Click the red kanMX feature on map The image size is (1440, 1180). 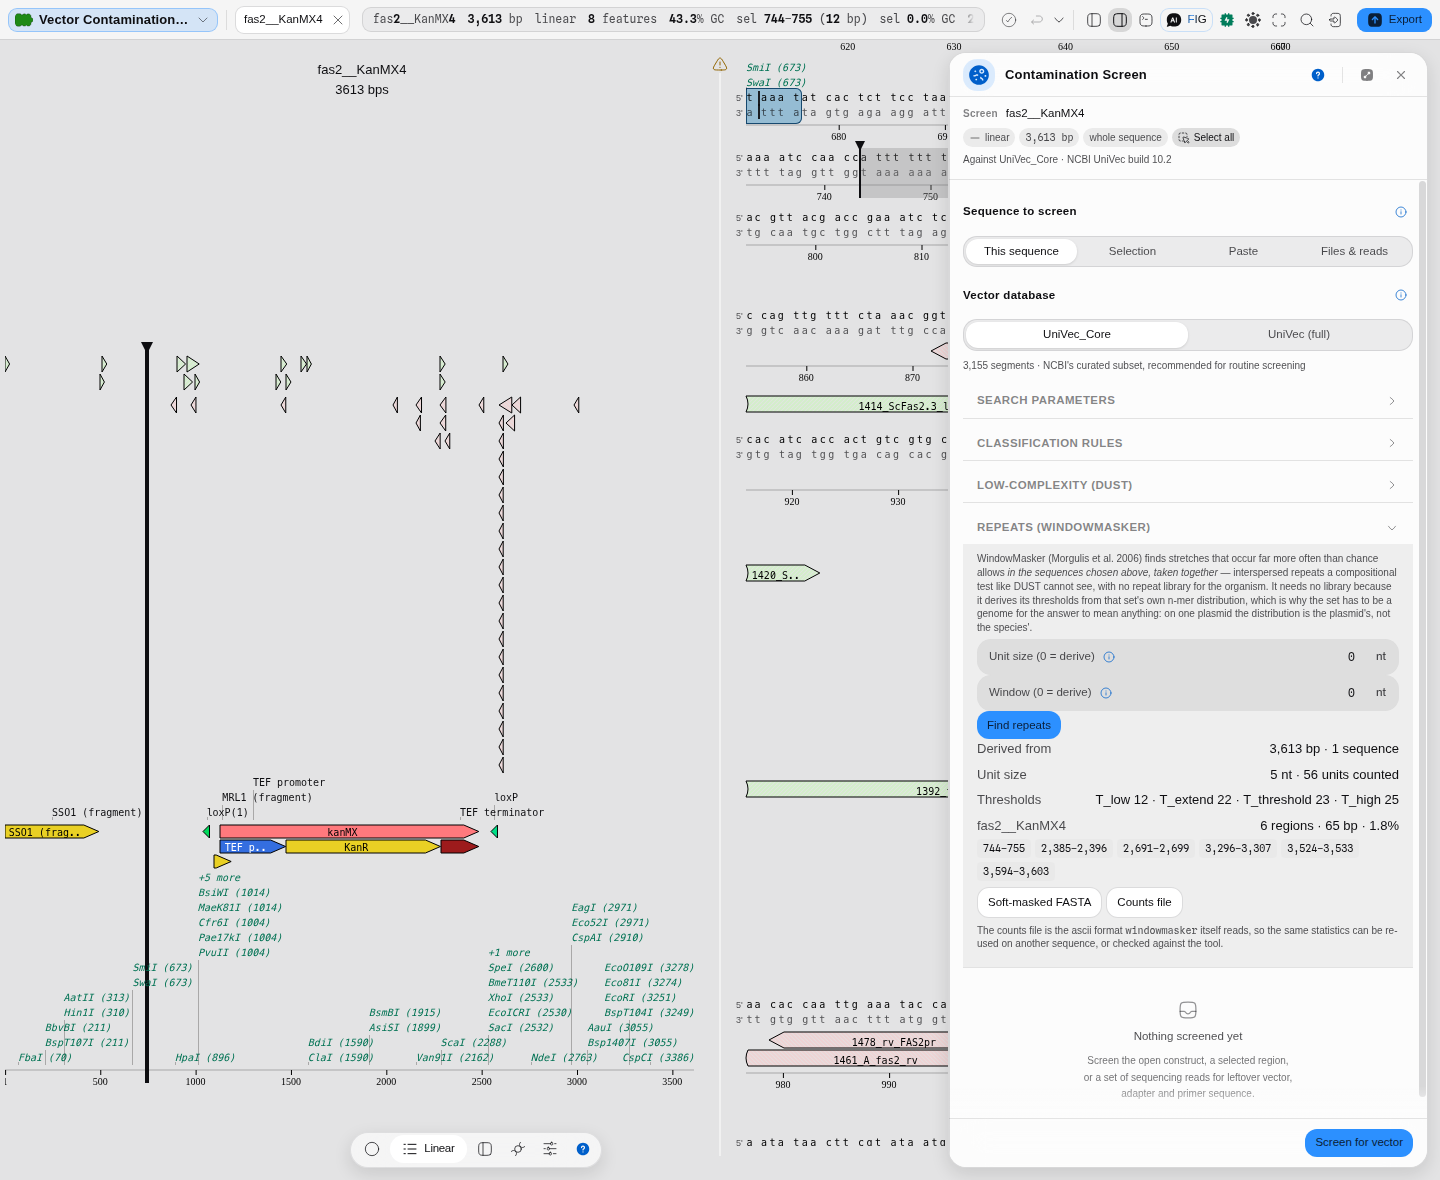[x=349, y=832]
